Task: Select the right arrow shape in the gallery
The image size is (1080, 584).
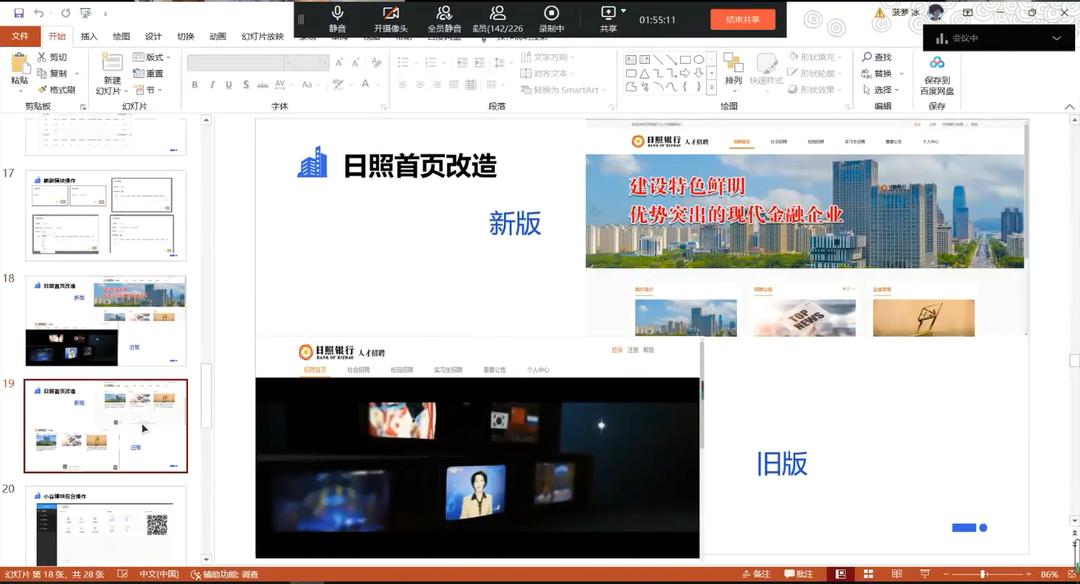Action: click(685, 73)
